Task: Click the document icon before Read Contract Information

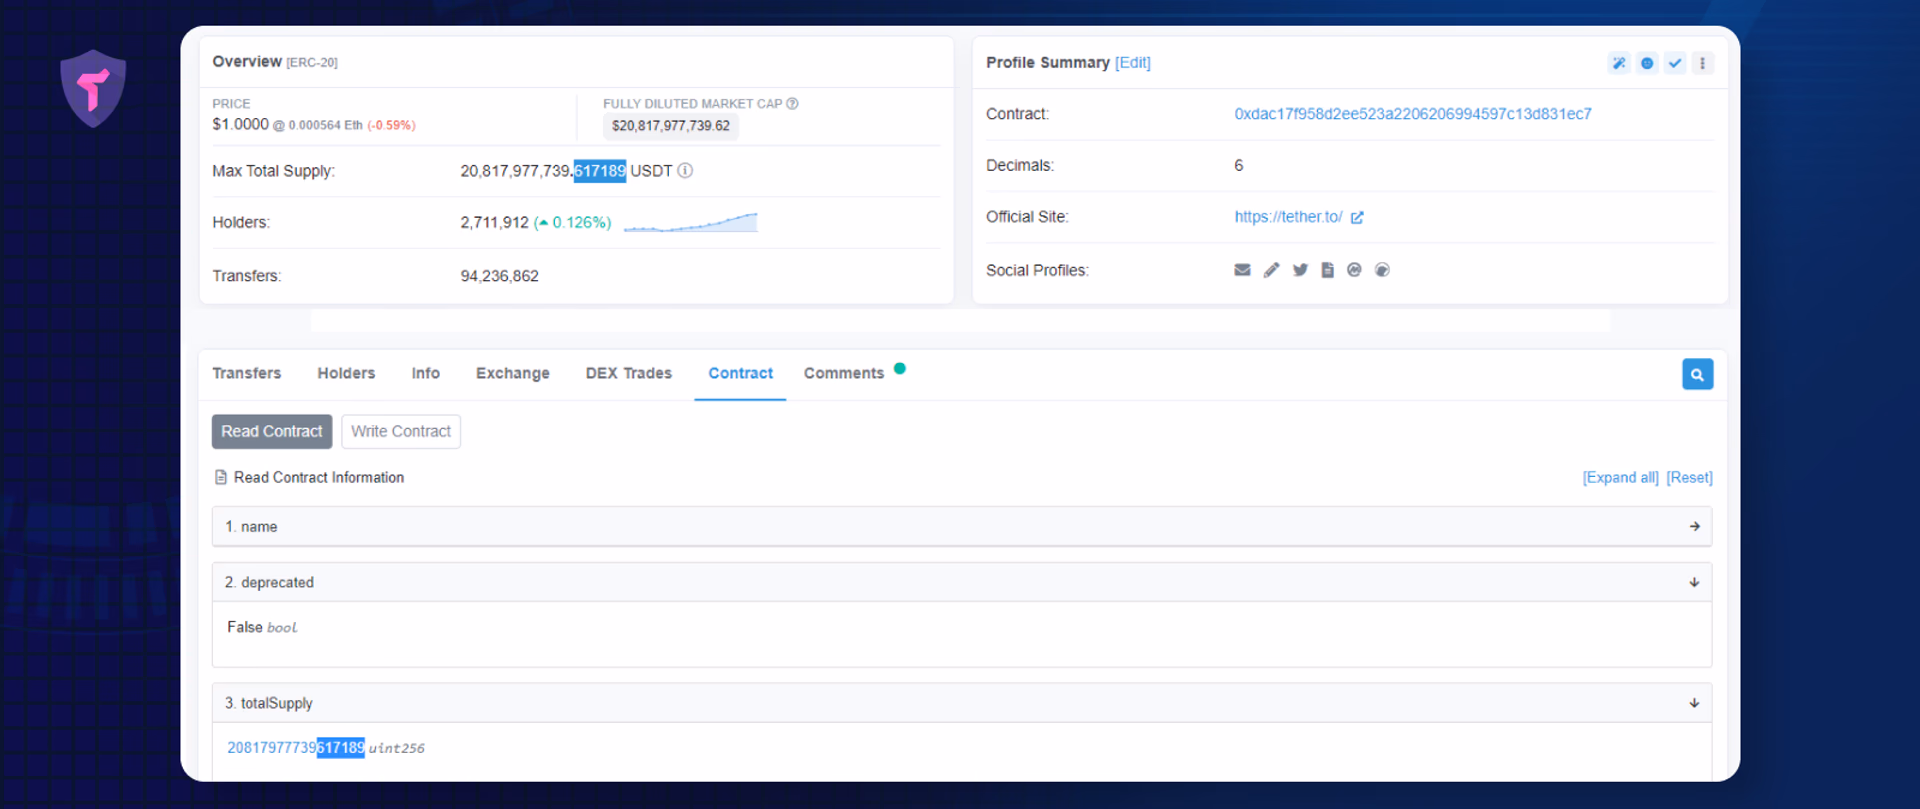Action: pos(221,478)
